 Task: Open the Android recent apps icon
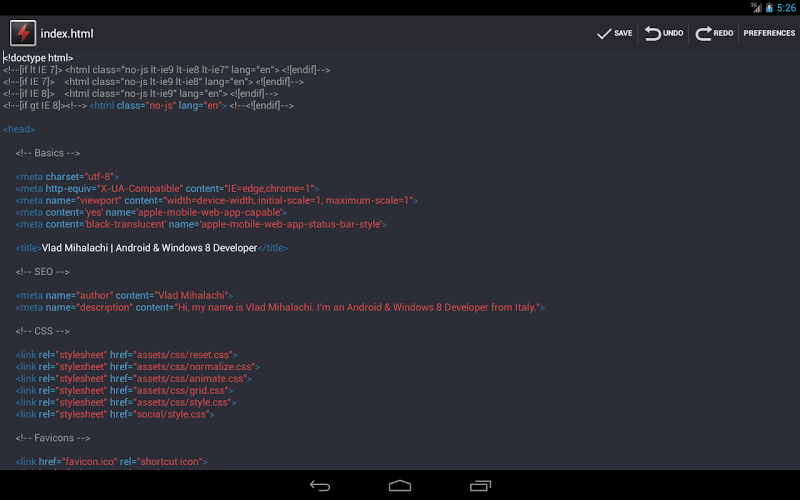[480, 486]
